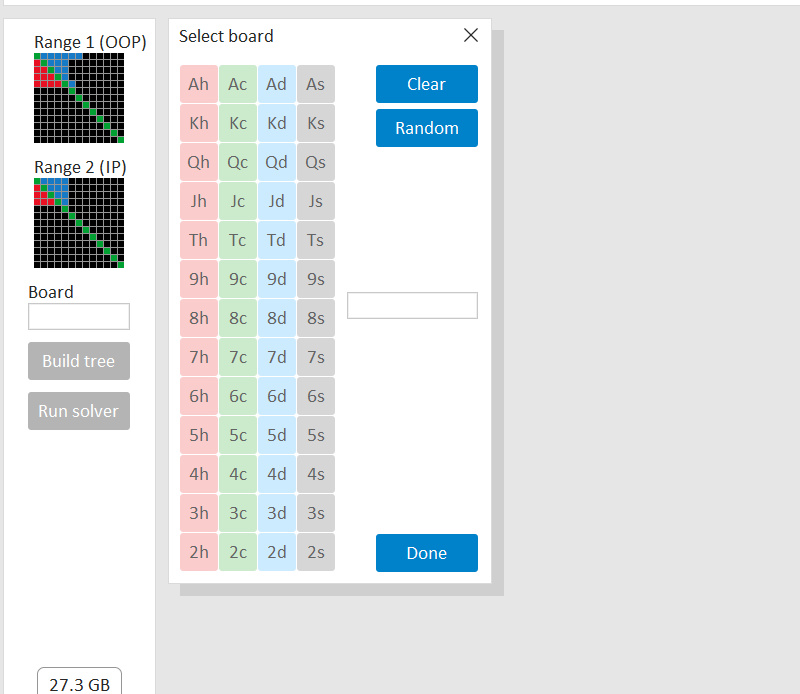Open the Range 1 (OOP) grid

pos(79,98)
